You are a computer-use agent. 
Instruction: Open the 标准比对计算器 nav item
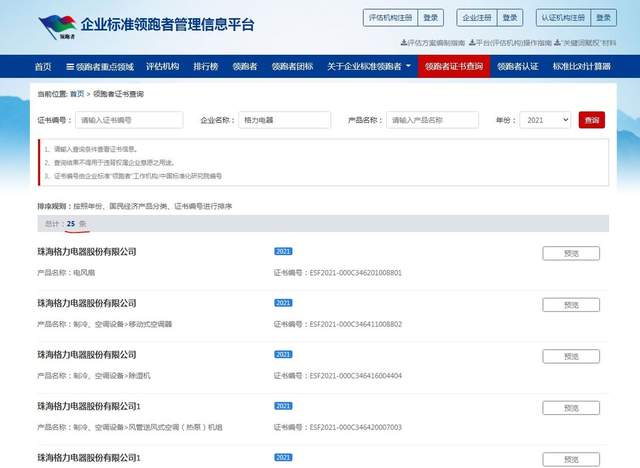[582, 67]
